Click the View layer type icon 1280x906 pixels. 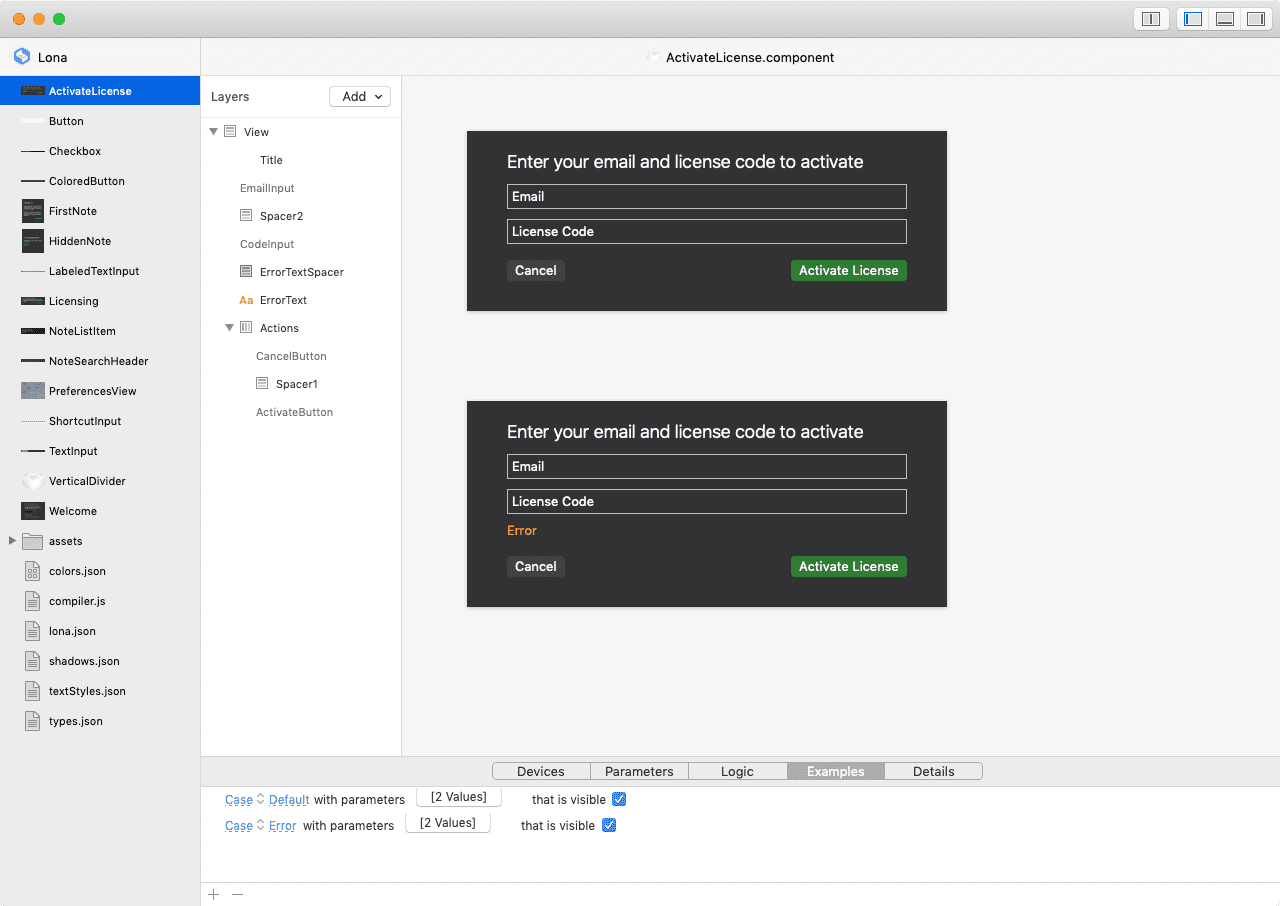230,131
